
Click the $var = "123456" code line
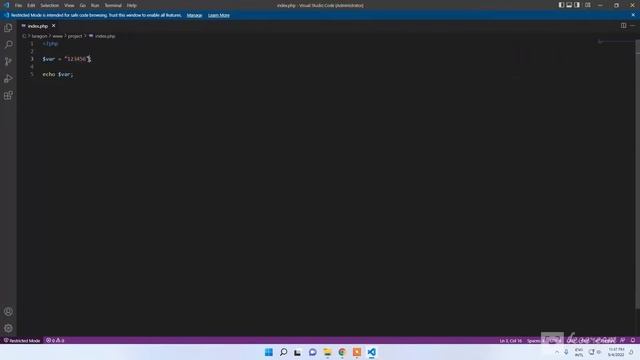pyautogui.click(x=67, y=59)
